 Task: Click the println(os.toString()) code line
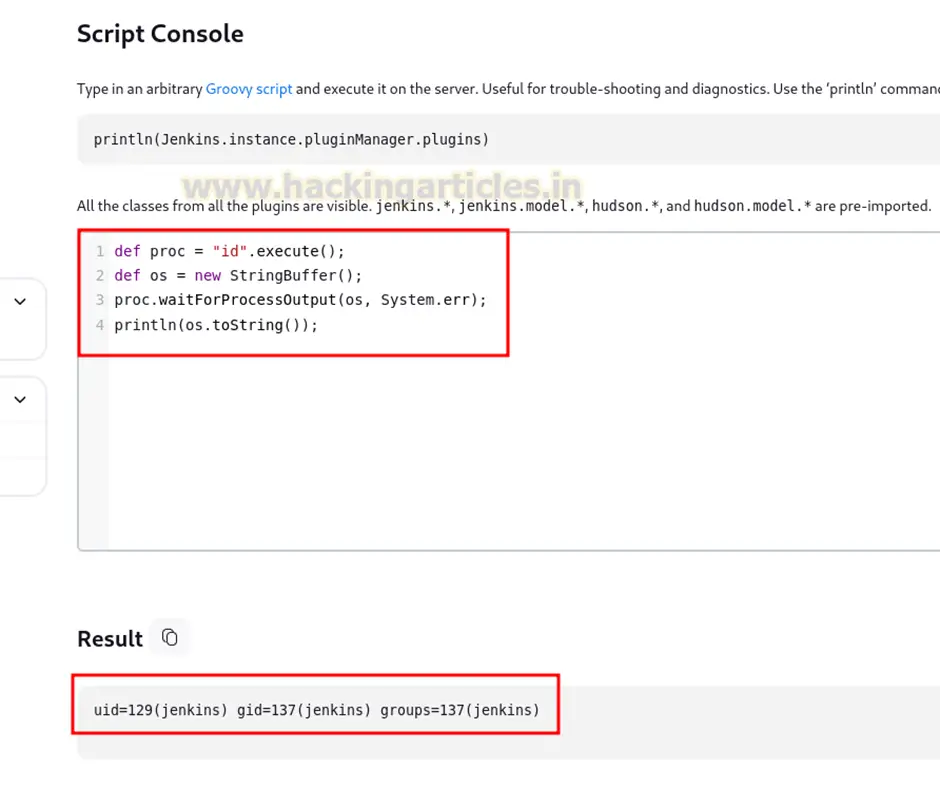(216, 325)
